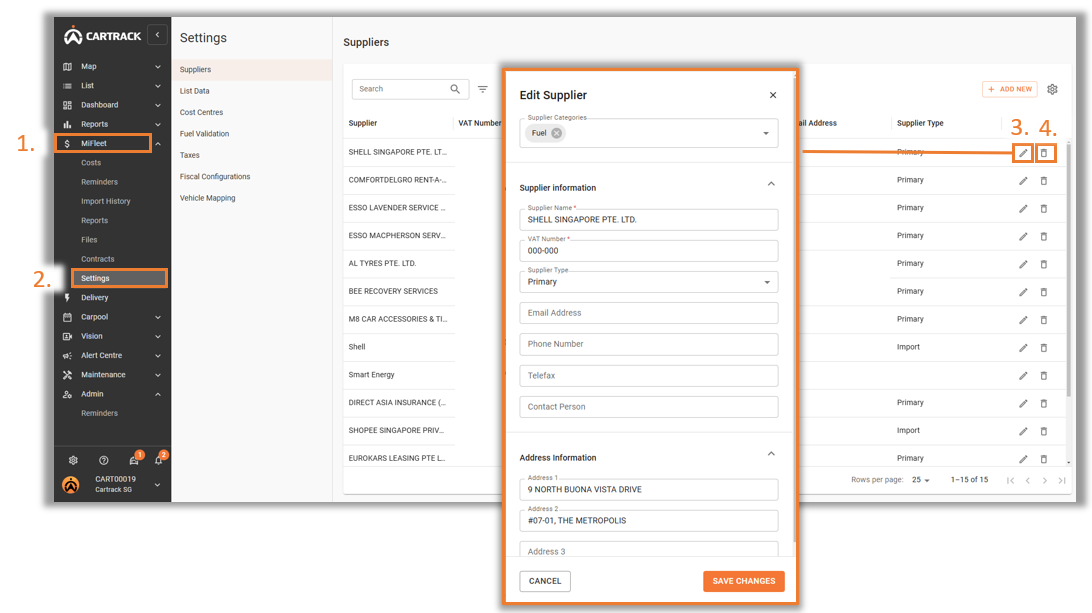
Task: Click the Alert Centre megaphone icon
Action: (68, 356)
